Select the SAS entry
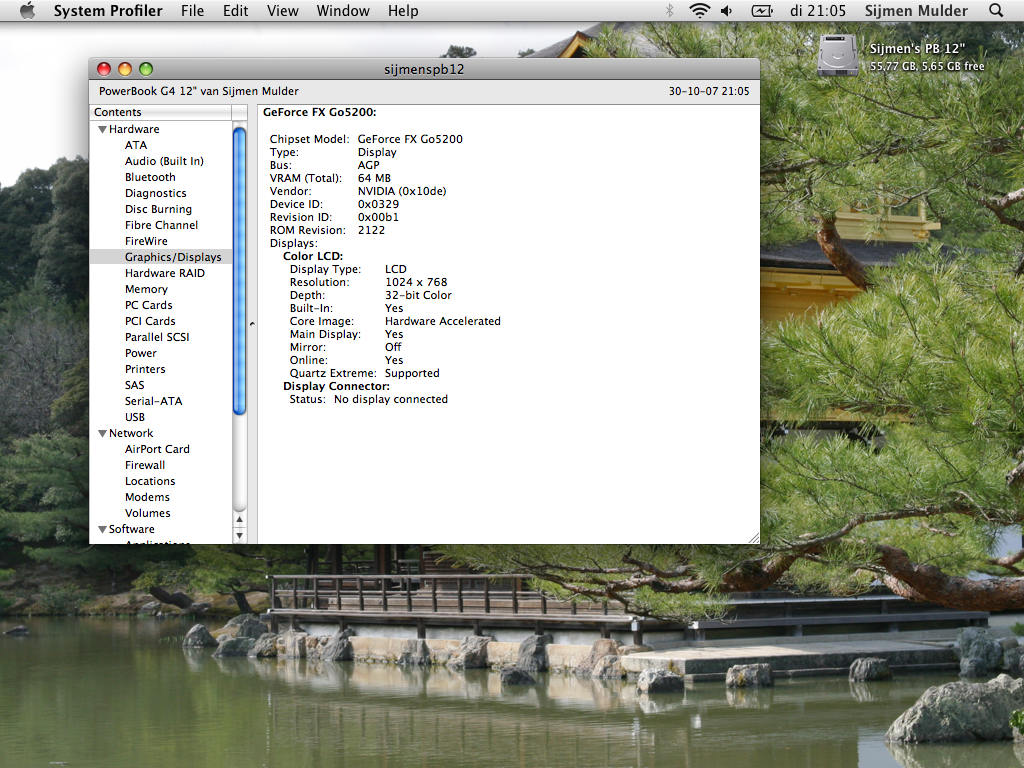The height and width of the screenshot is (768, 1024). click(135, 385)
